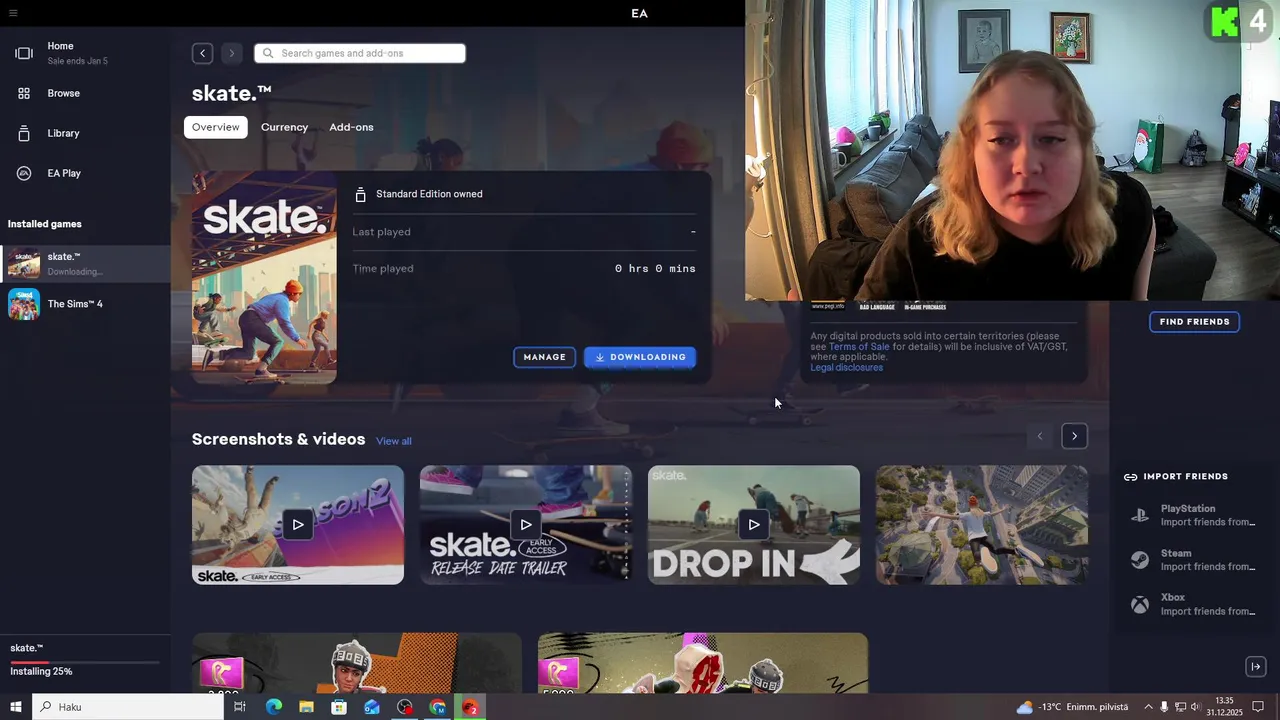1280x720 pixels.
Task: Click the Manage button
Action: click(x=545, y=357)
